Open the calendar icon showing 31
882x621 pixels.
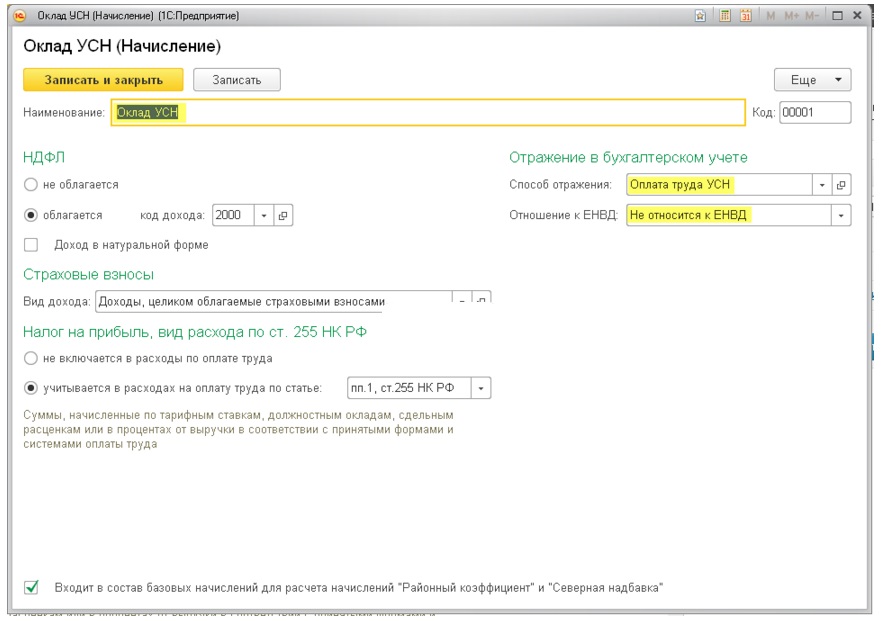pos(746,16)
